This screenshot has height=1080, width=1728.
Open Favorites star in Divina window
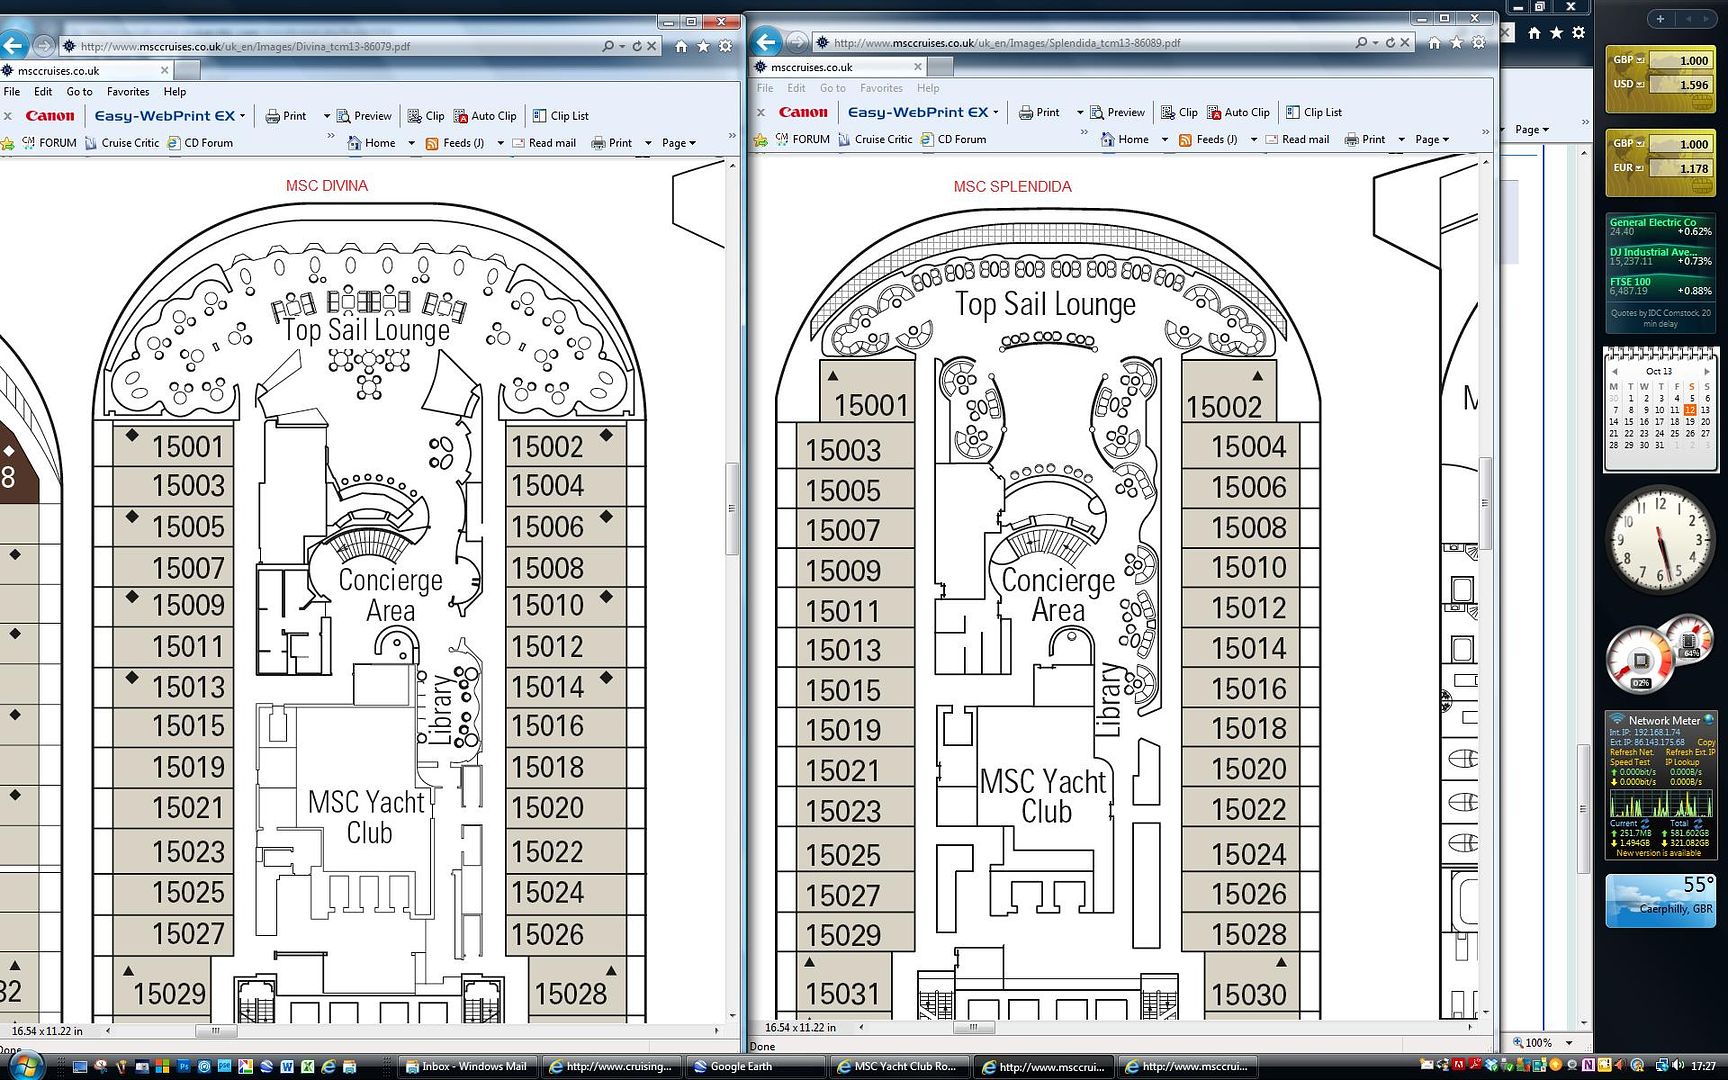703,46
